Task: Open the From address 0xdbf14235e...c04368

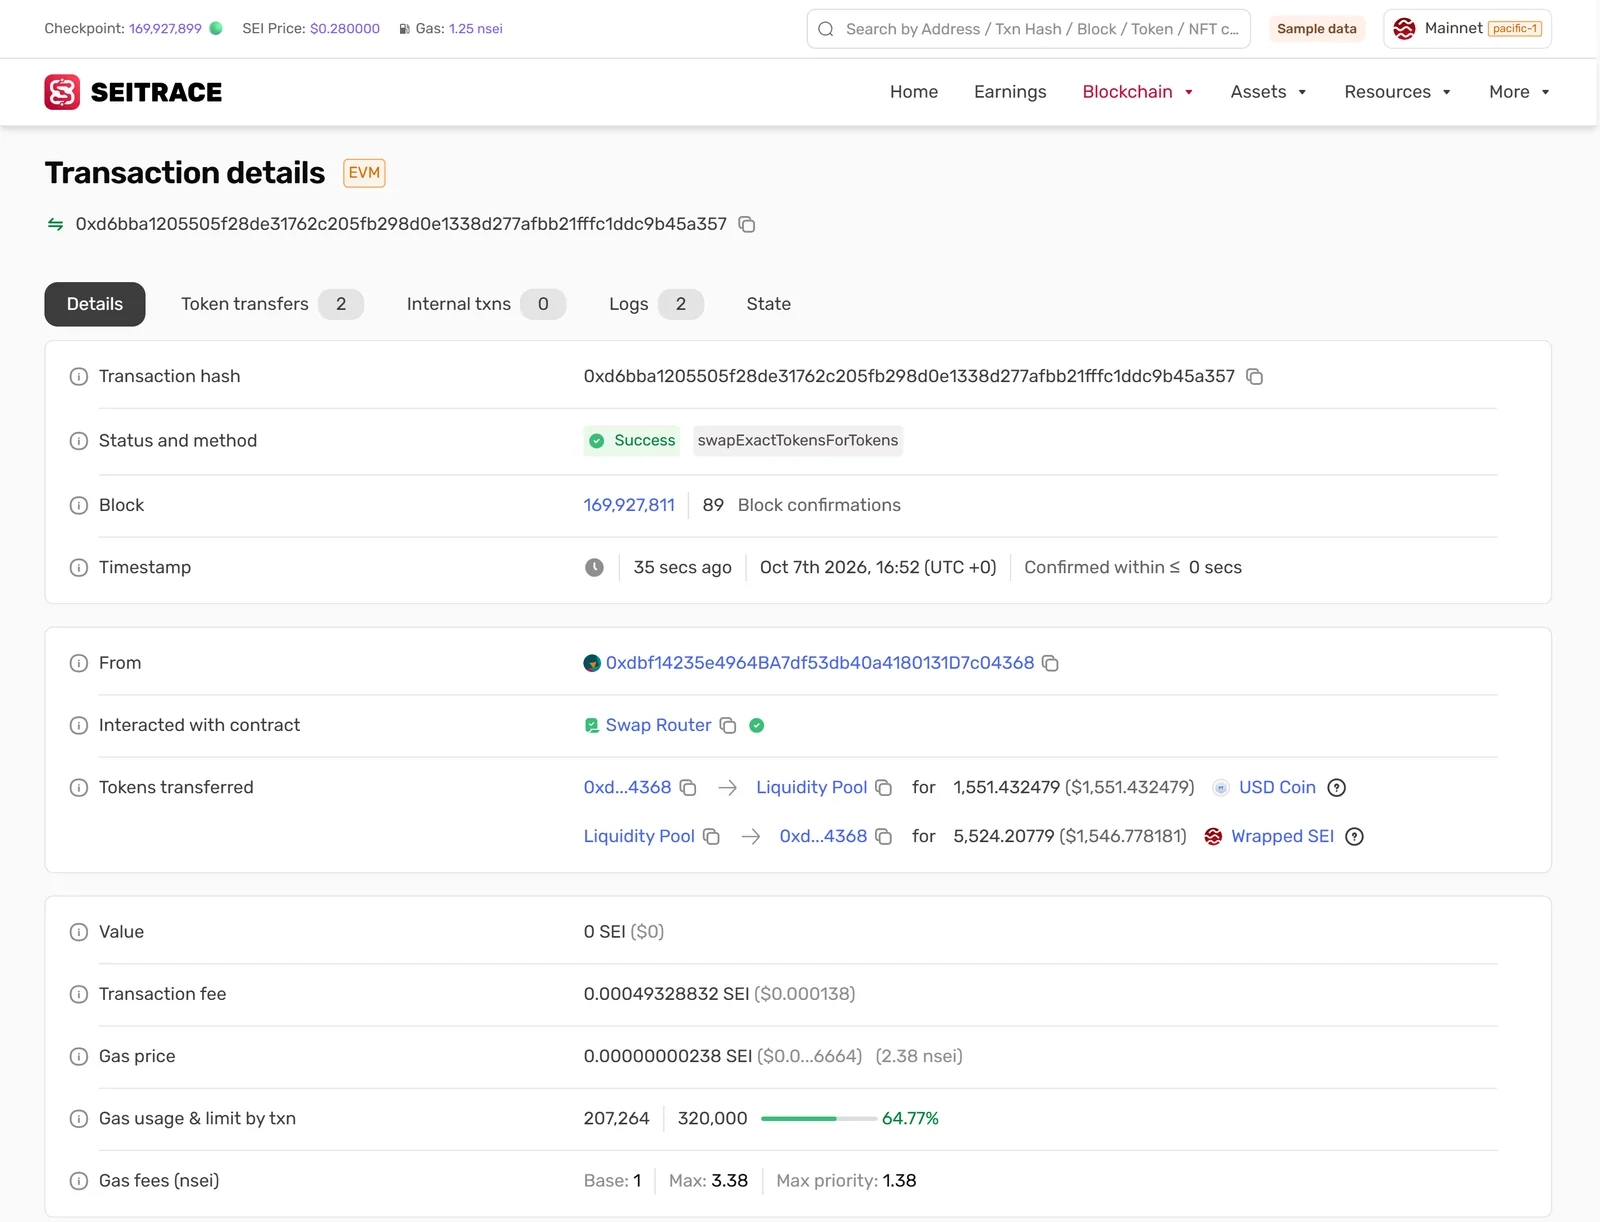Action: click(820, 663)
